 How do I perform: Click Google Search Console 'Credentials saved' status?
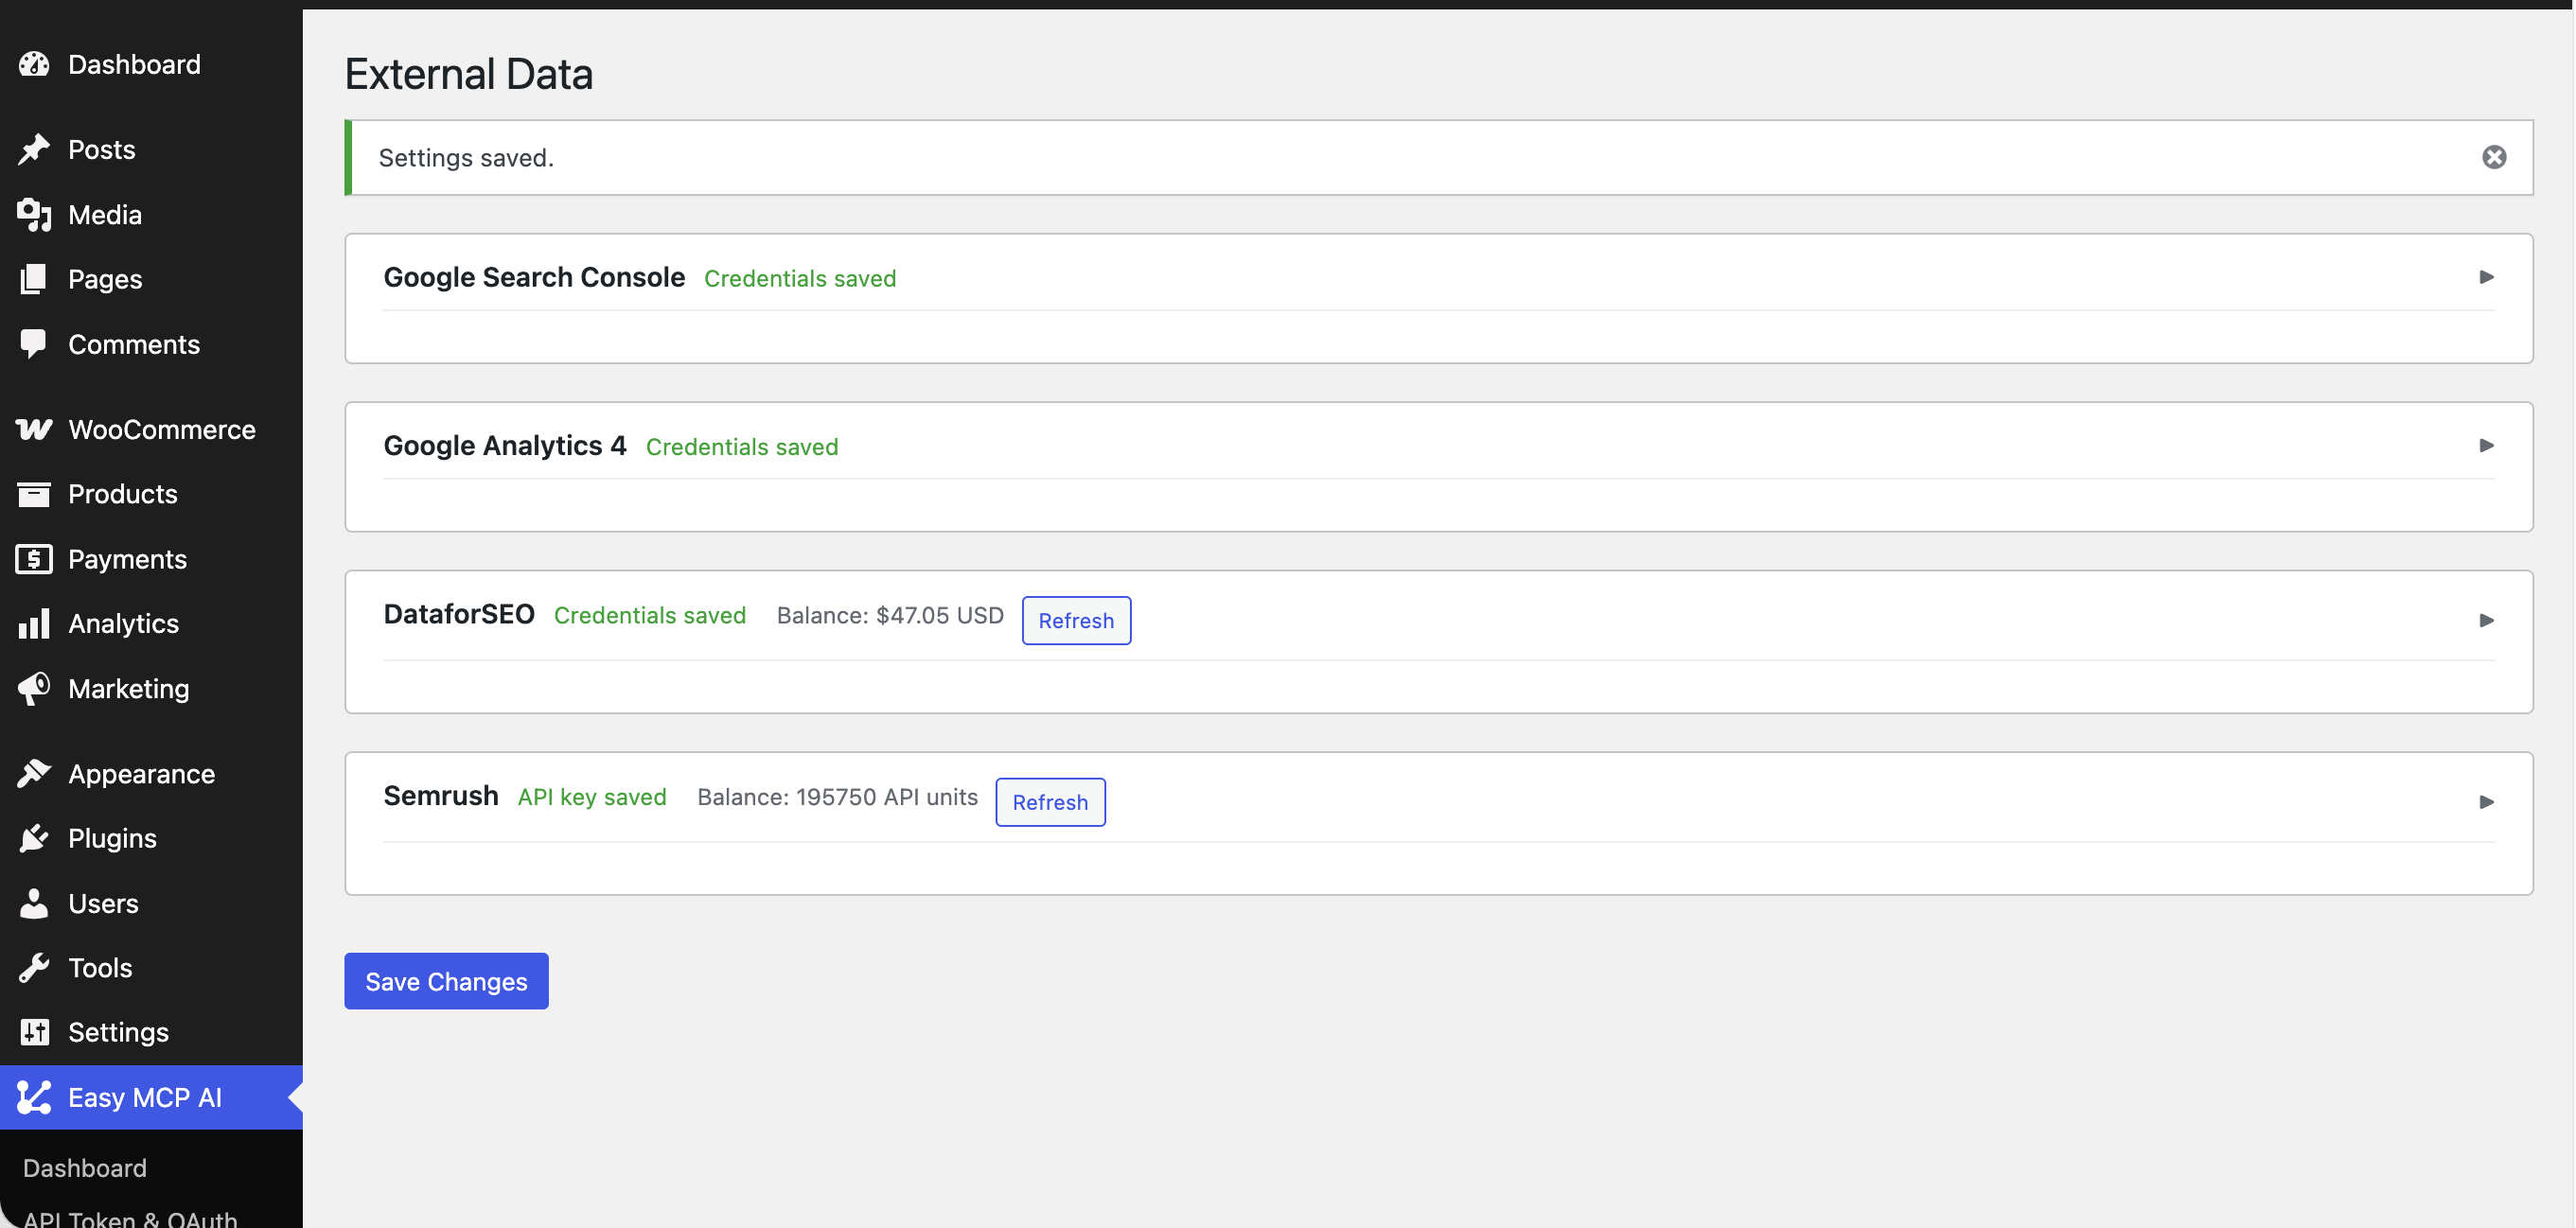pos(800,278)
